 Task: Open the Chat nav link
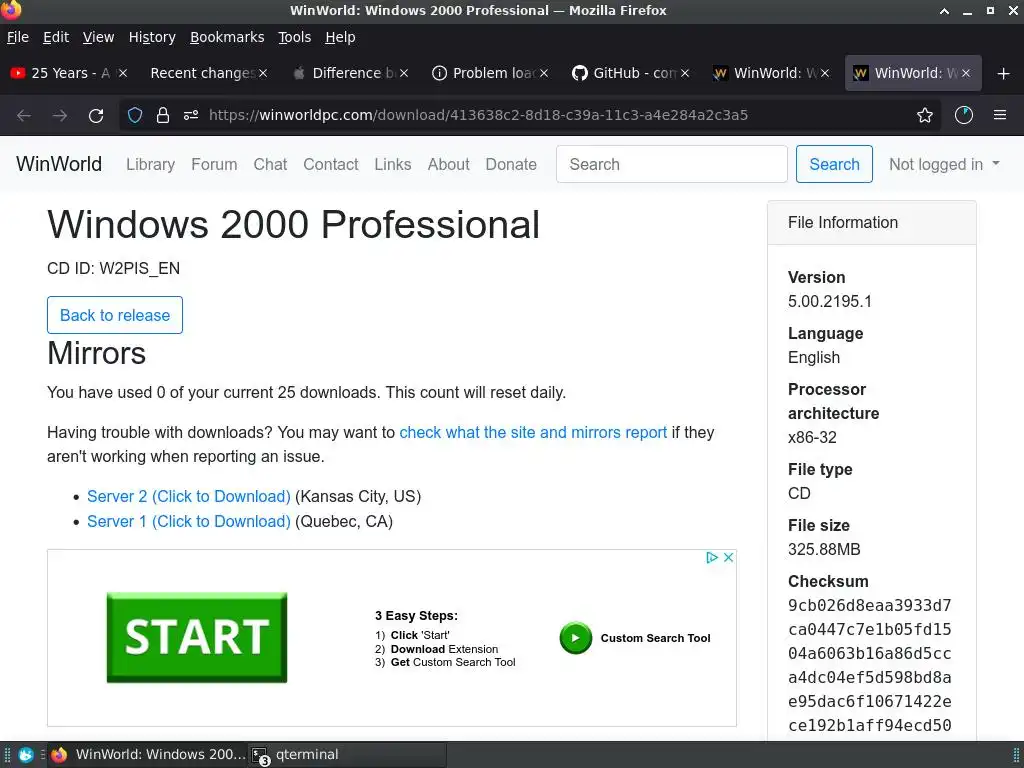click(x=270, y=165)
